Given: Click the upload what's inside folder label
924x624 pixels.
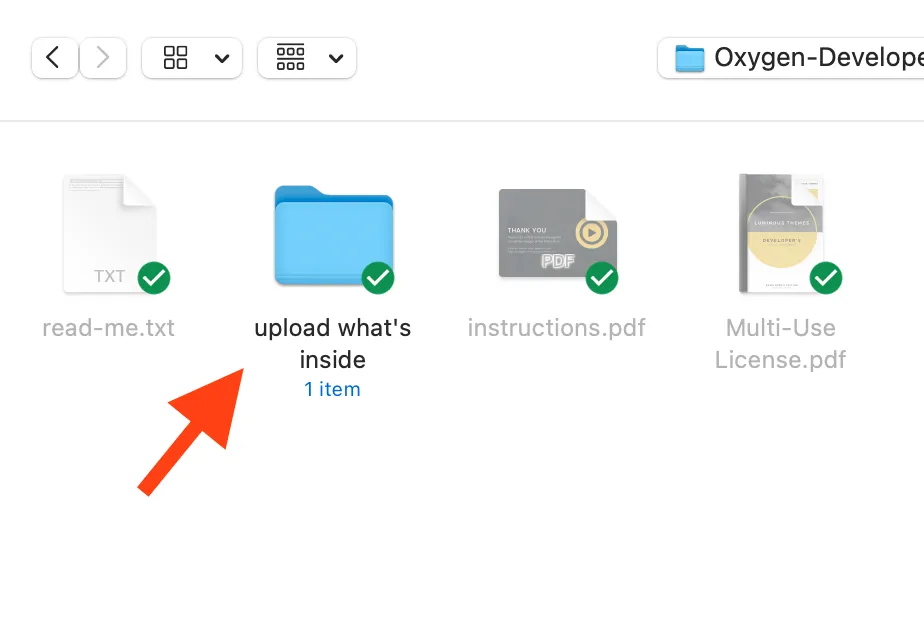Looking at the screenshot, I should tap(332, 344).
